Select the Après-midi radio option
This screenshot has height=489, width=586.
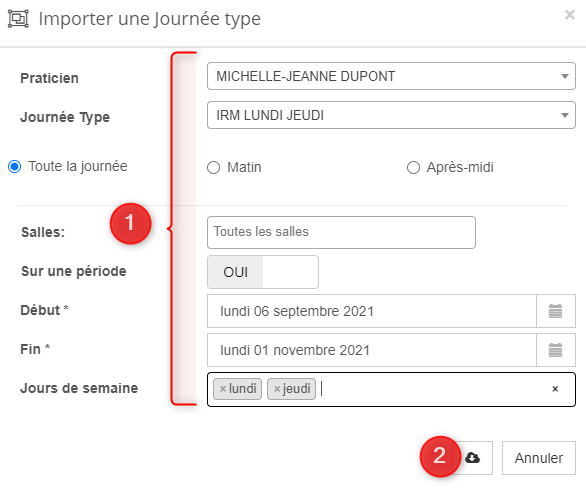413,167
